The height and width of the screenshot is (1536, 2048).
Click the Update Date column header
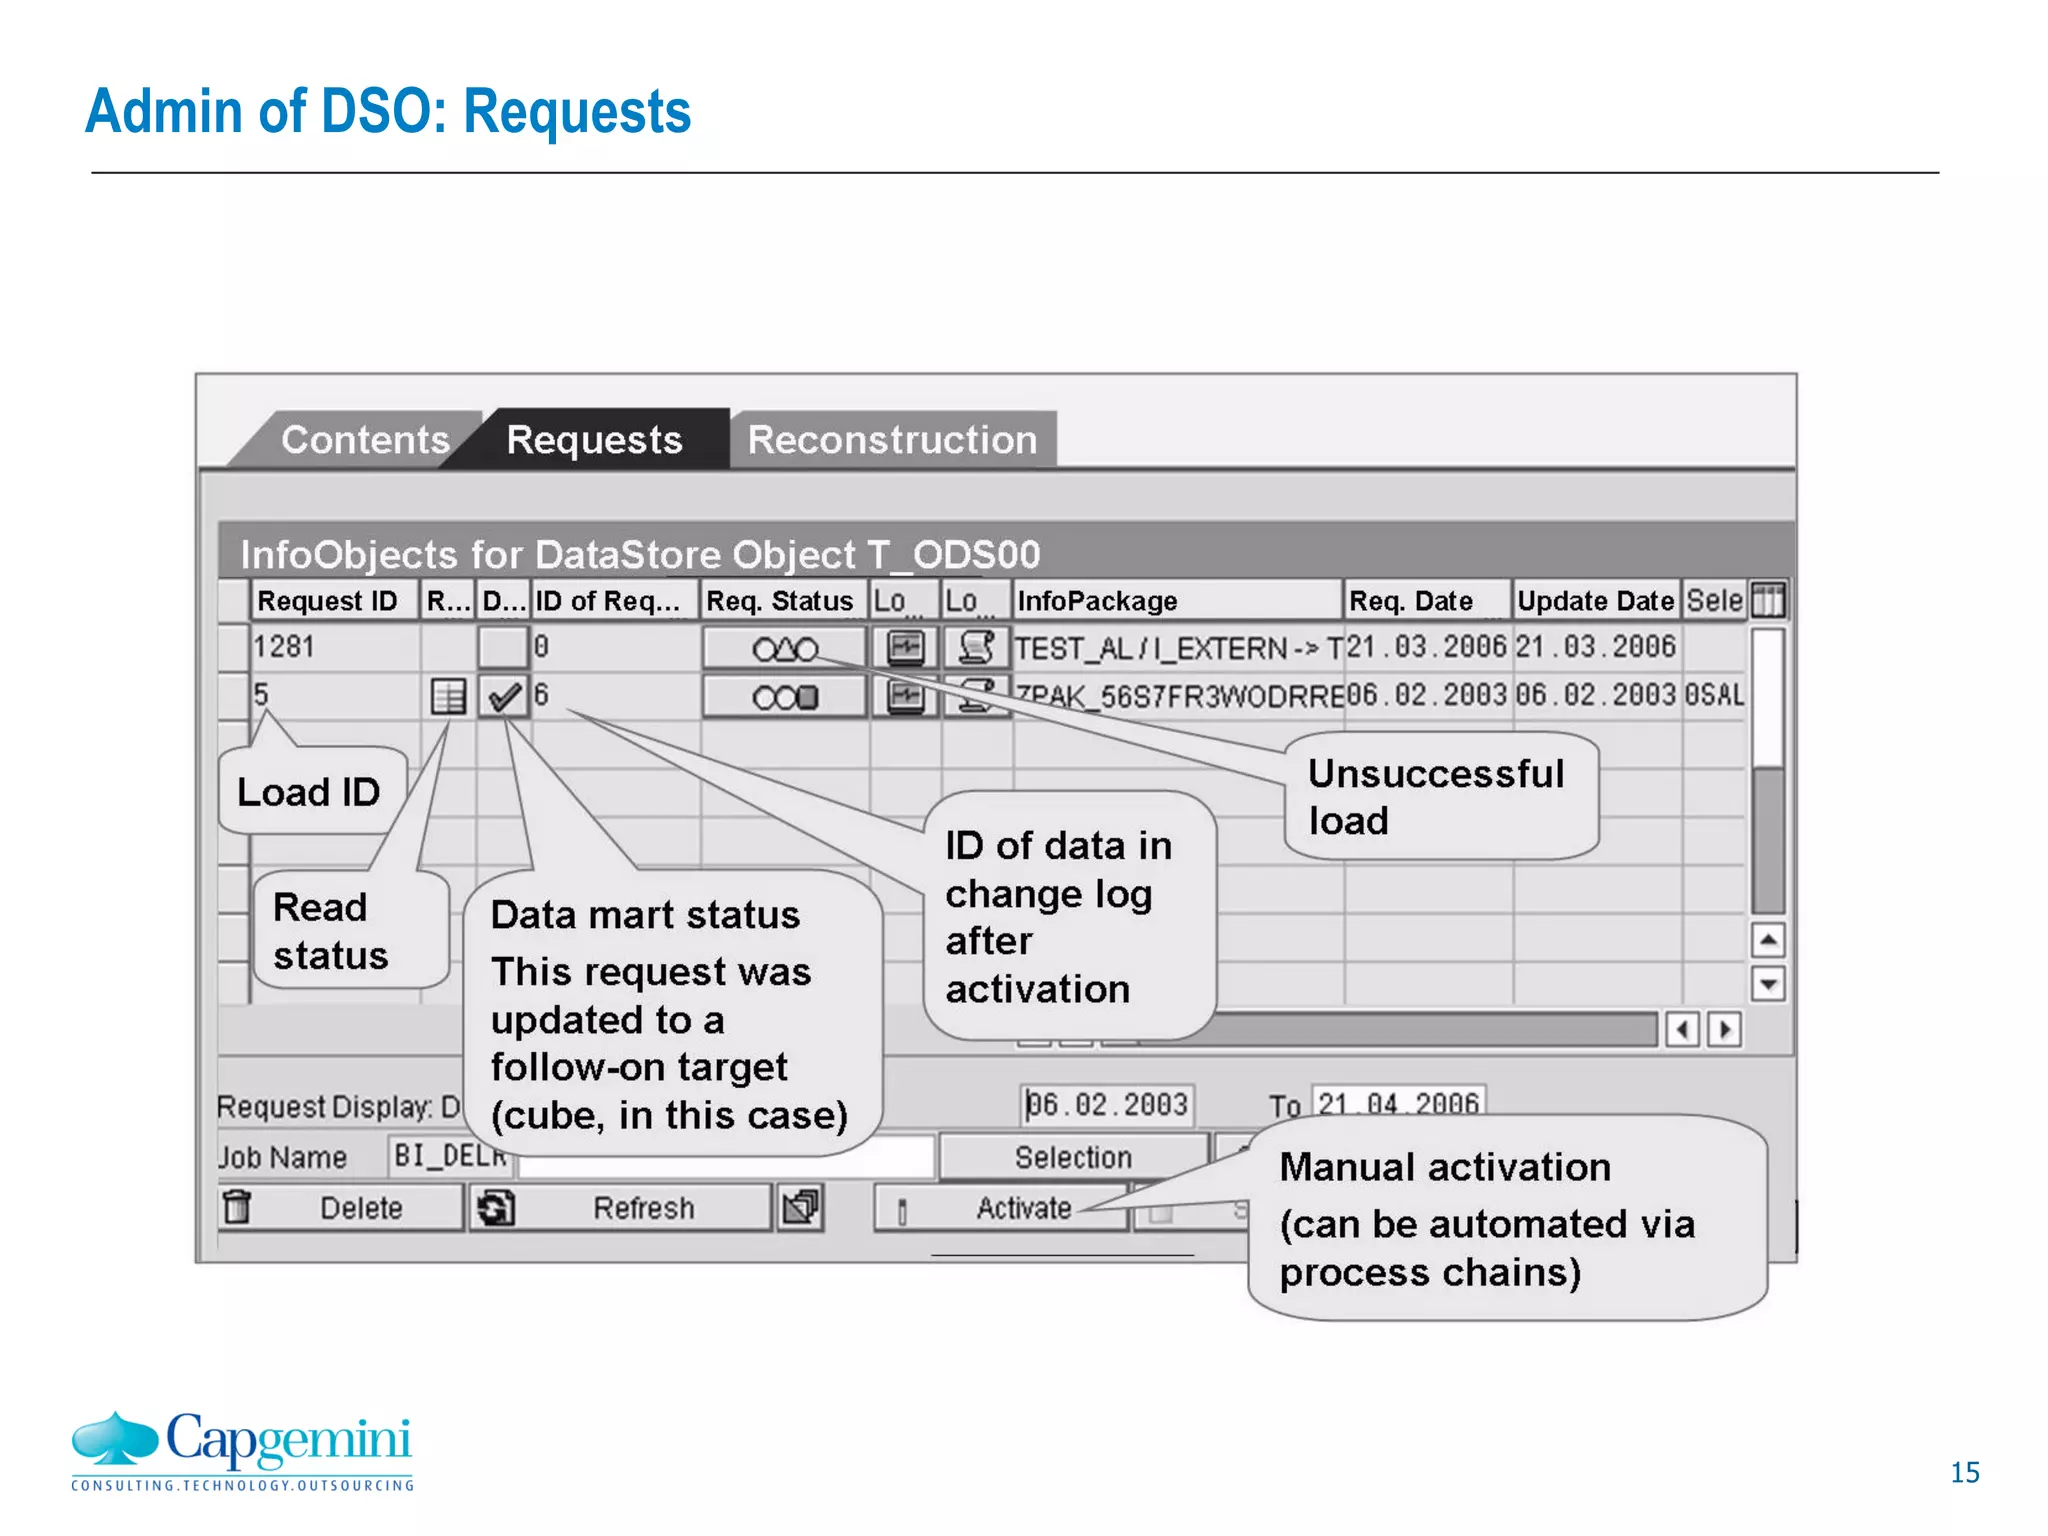point(1596,601)
